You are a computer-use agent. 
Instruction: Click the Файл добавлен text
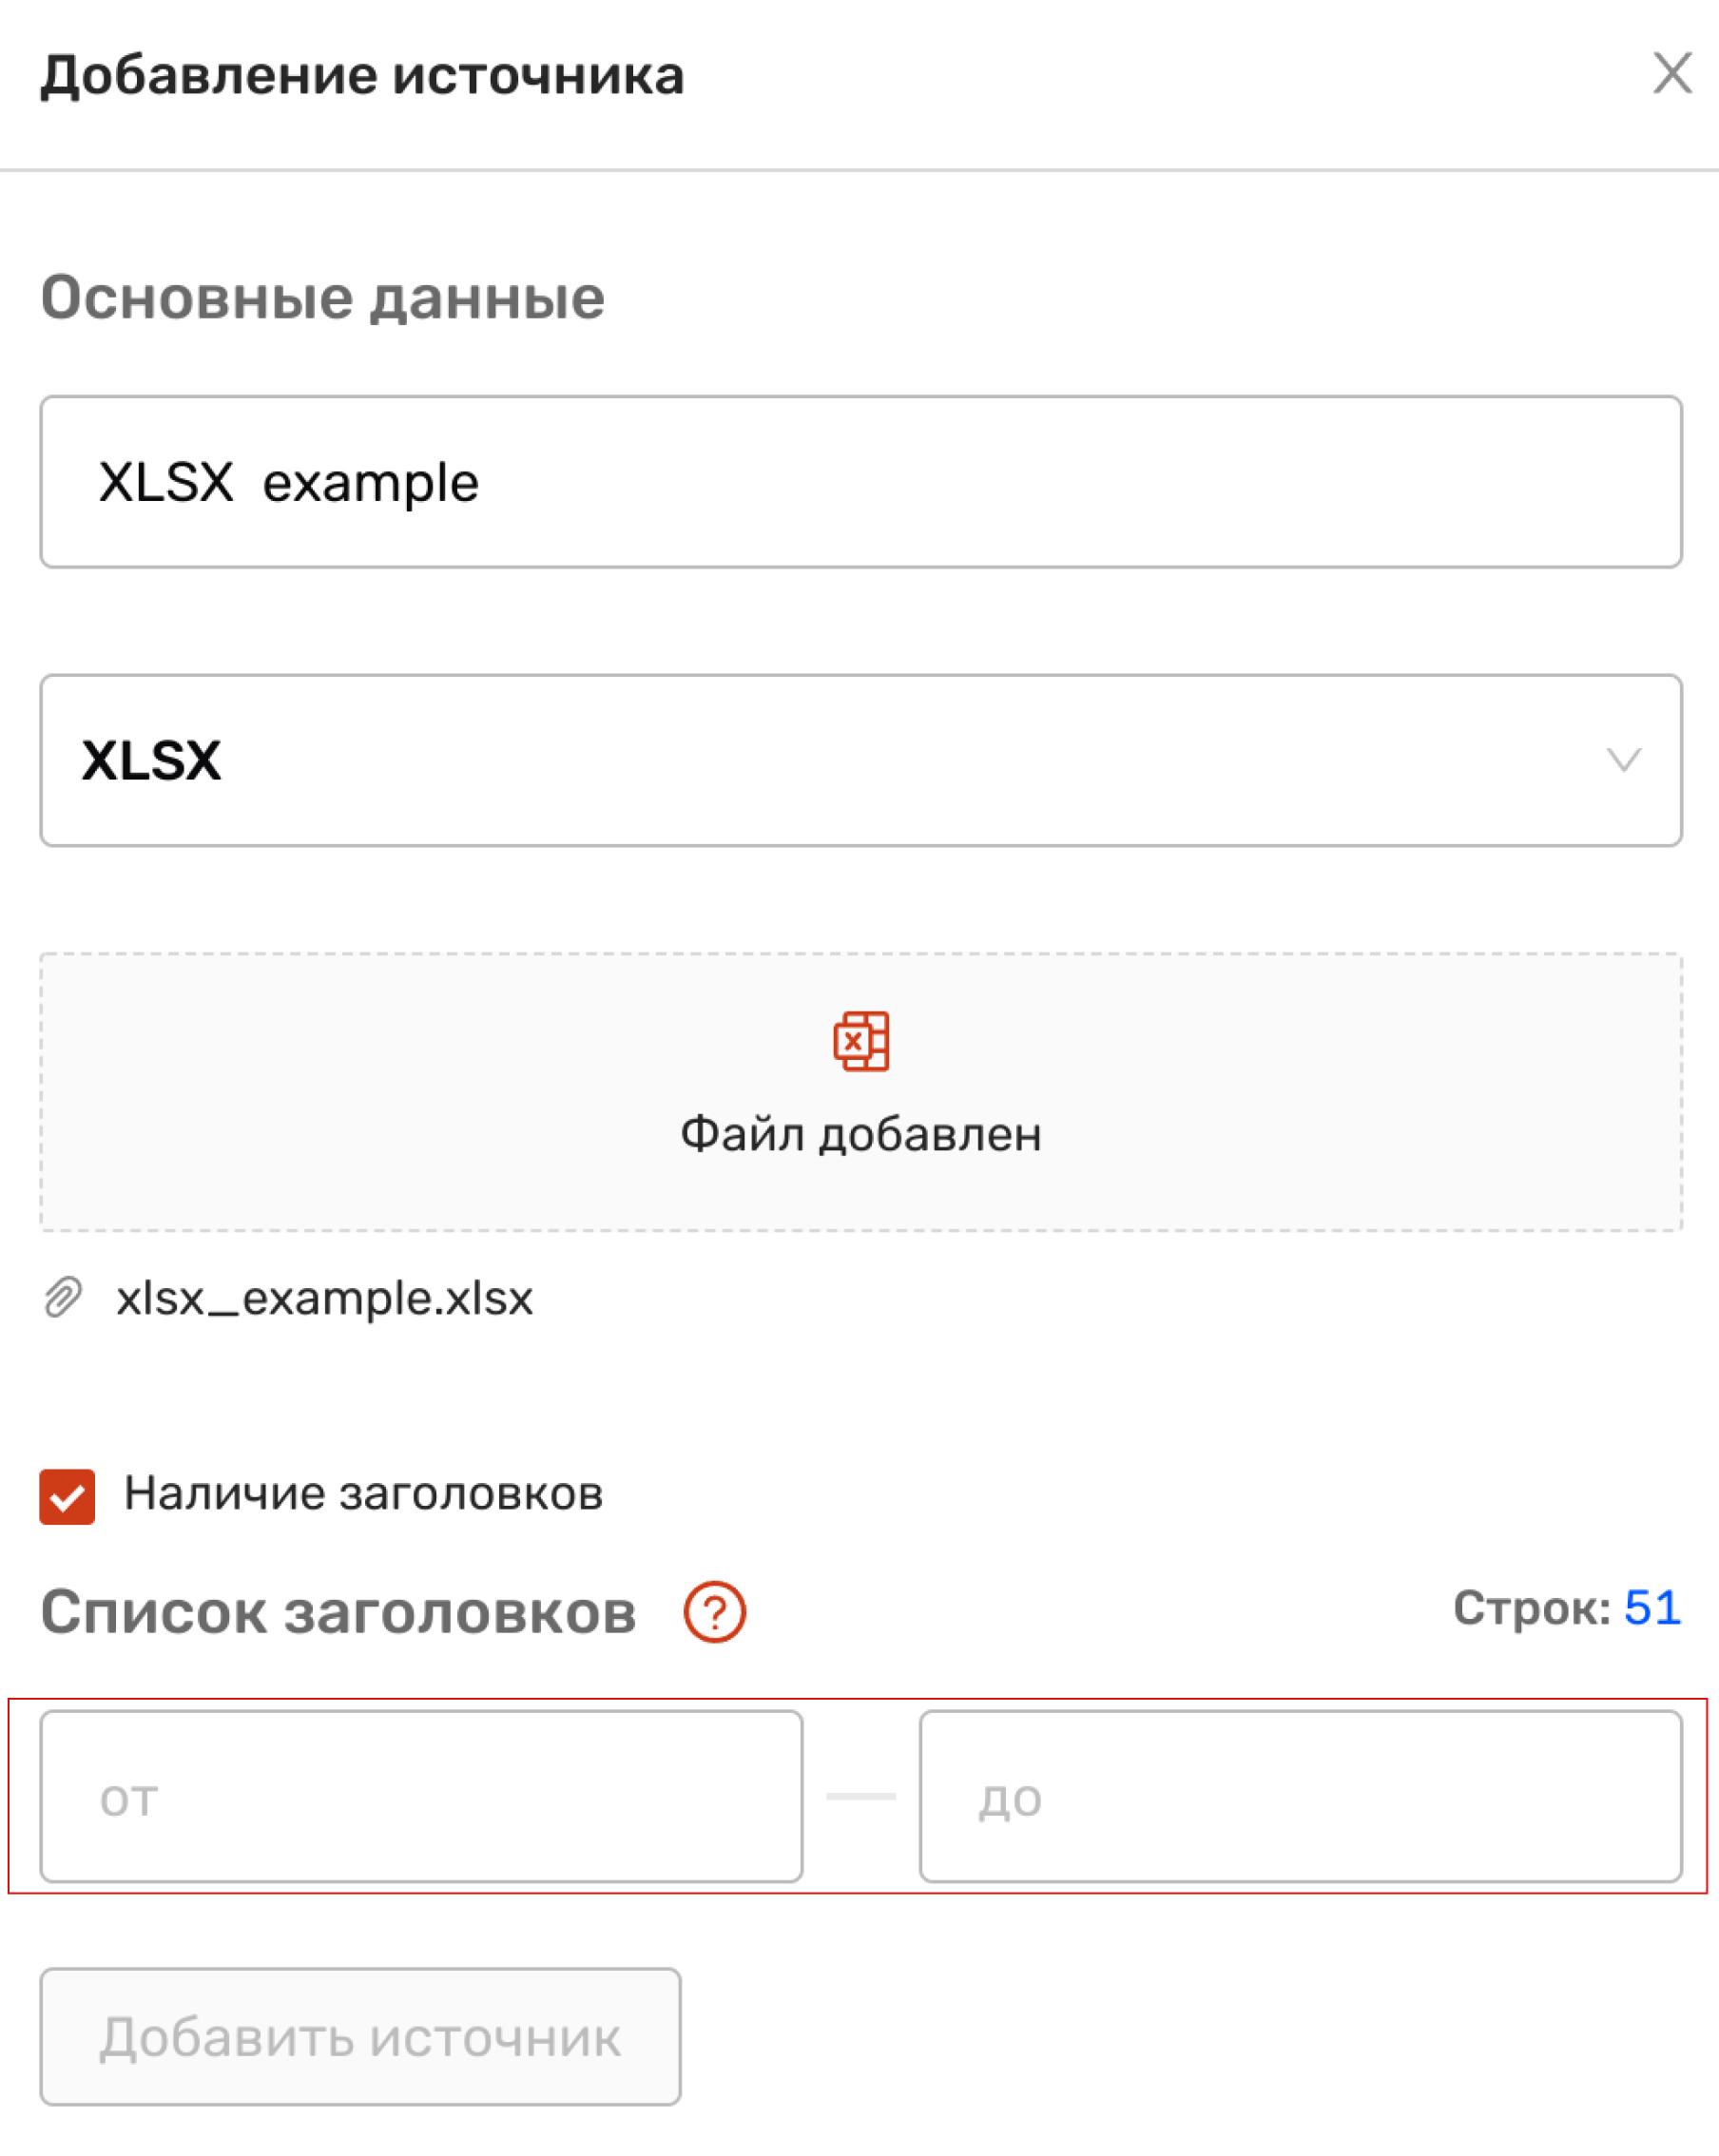[x=861, y=1135]
